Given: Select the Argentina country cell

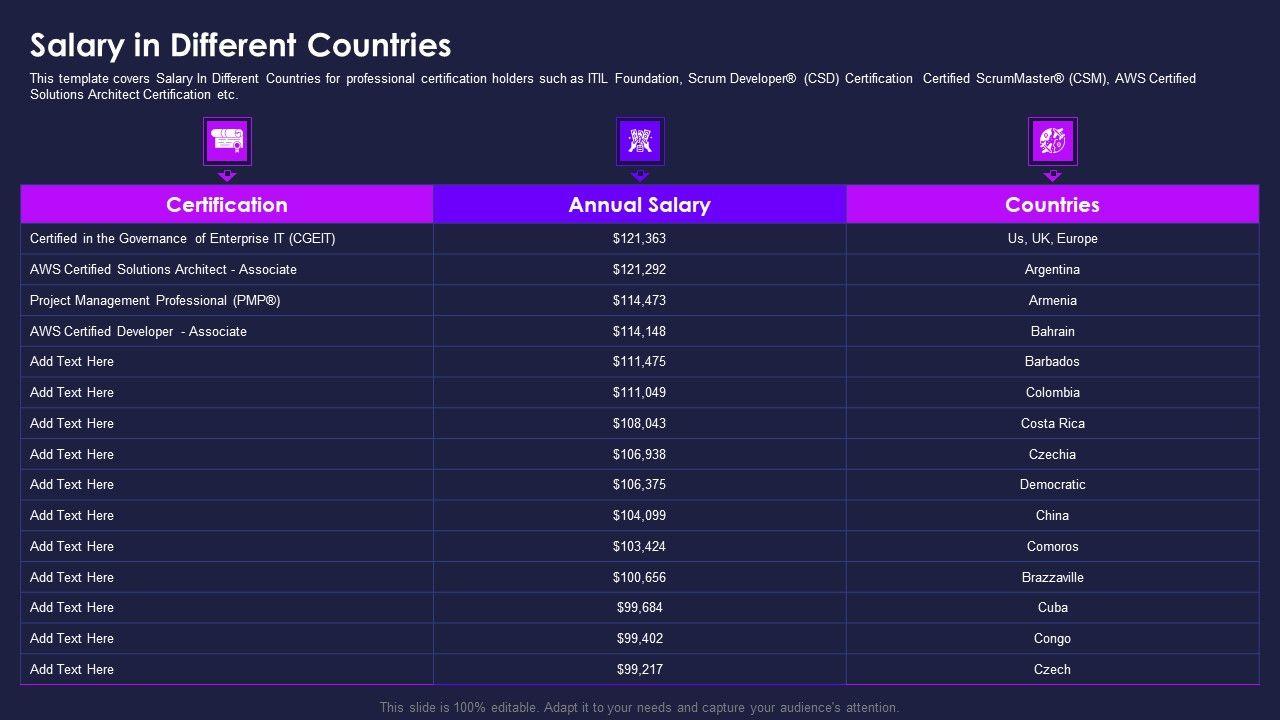Looking at the screenshot, I should pyautogui.click(x=1053, y=269).
